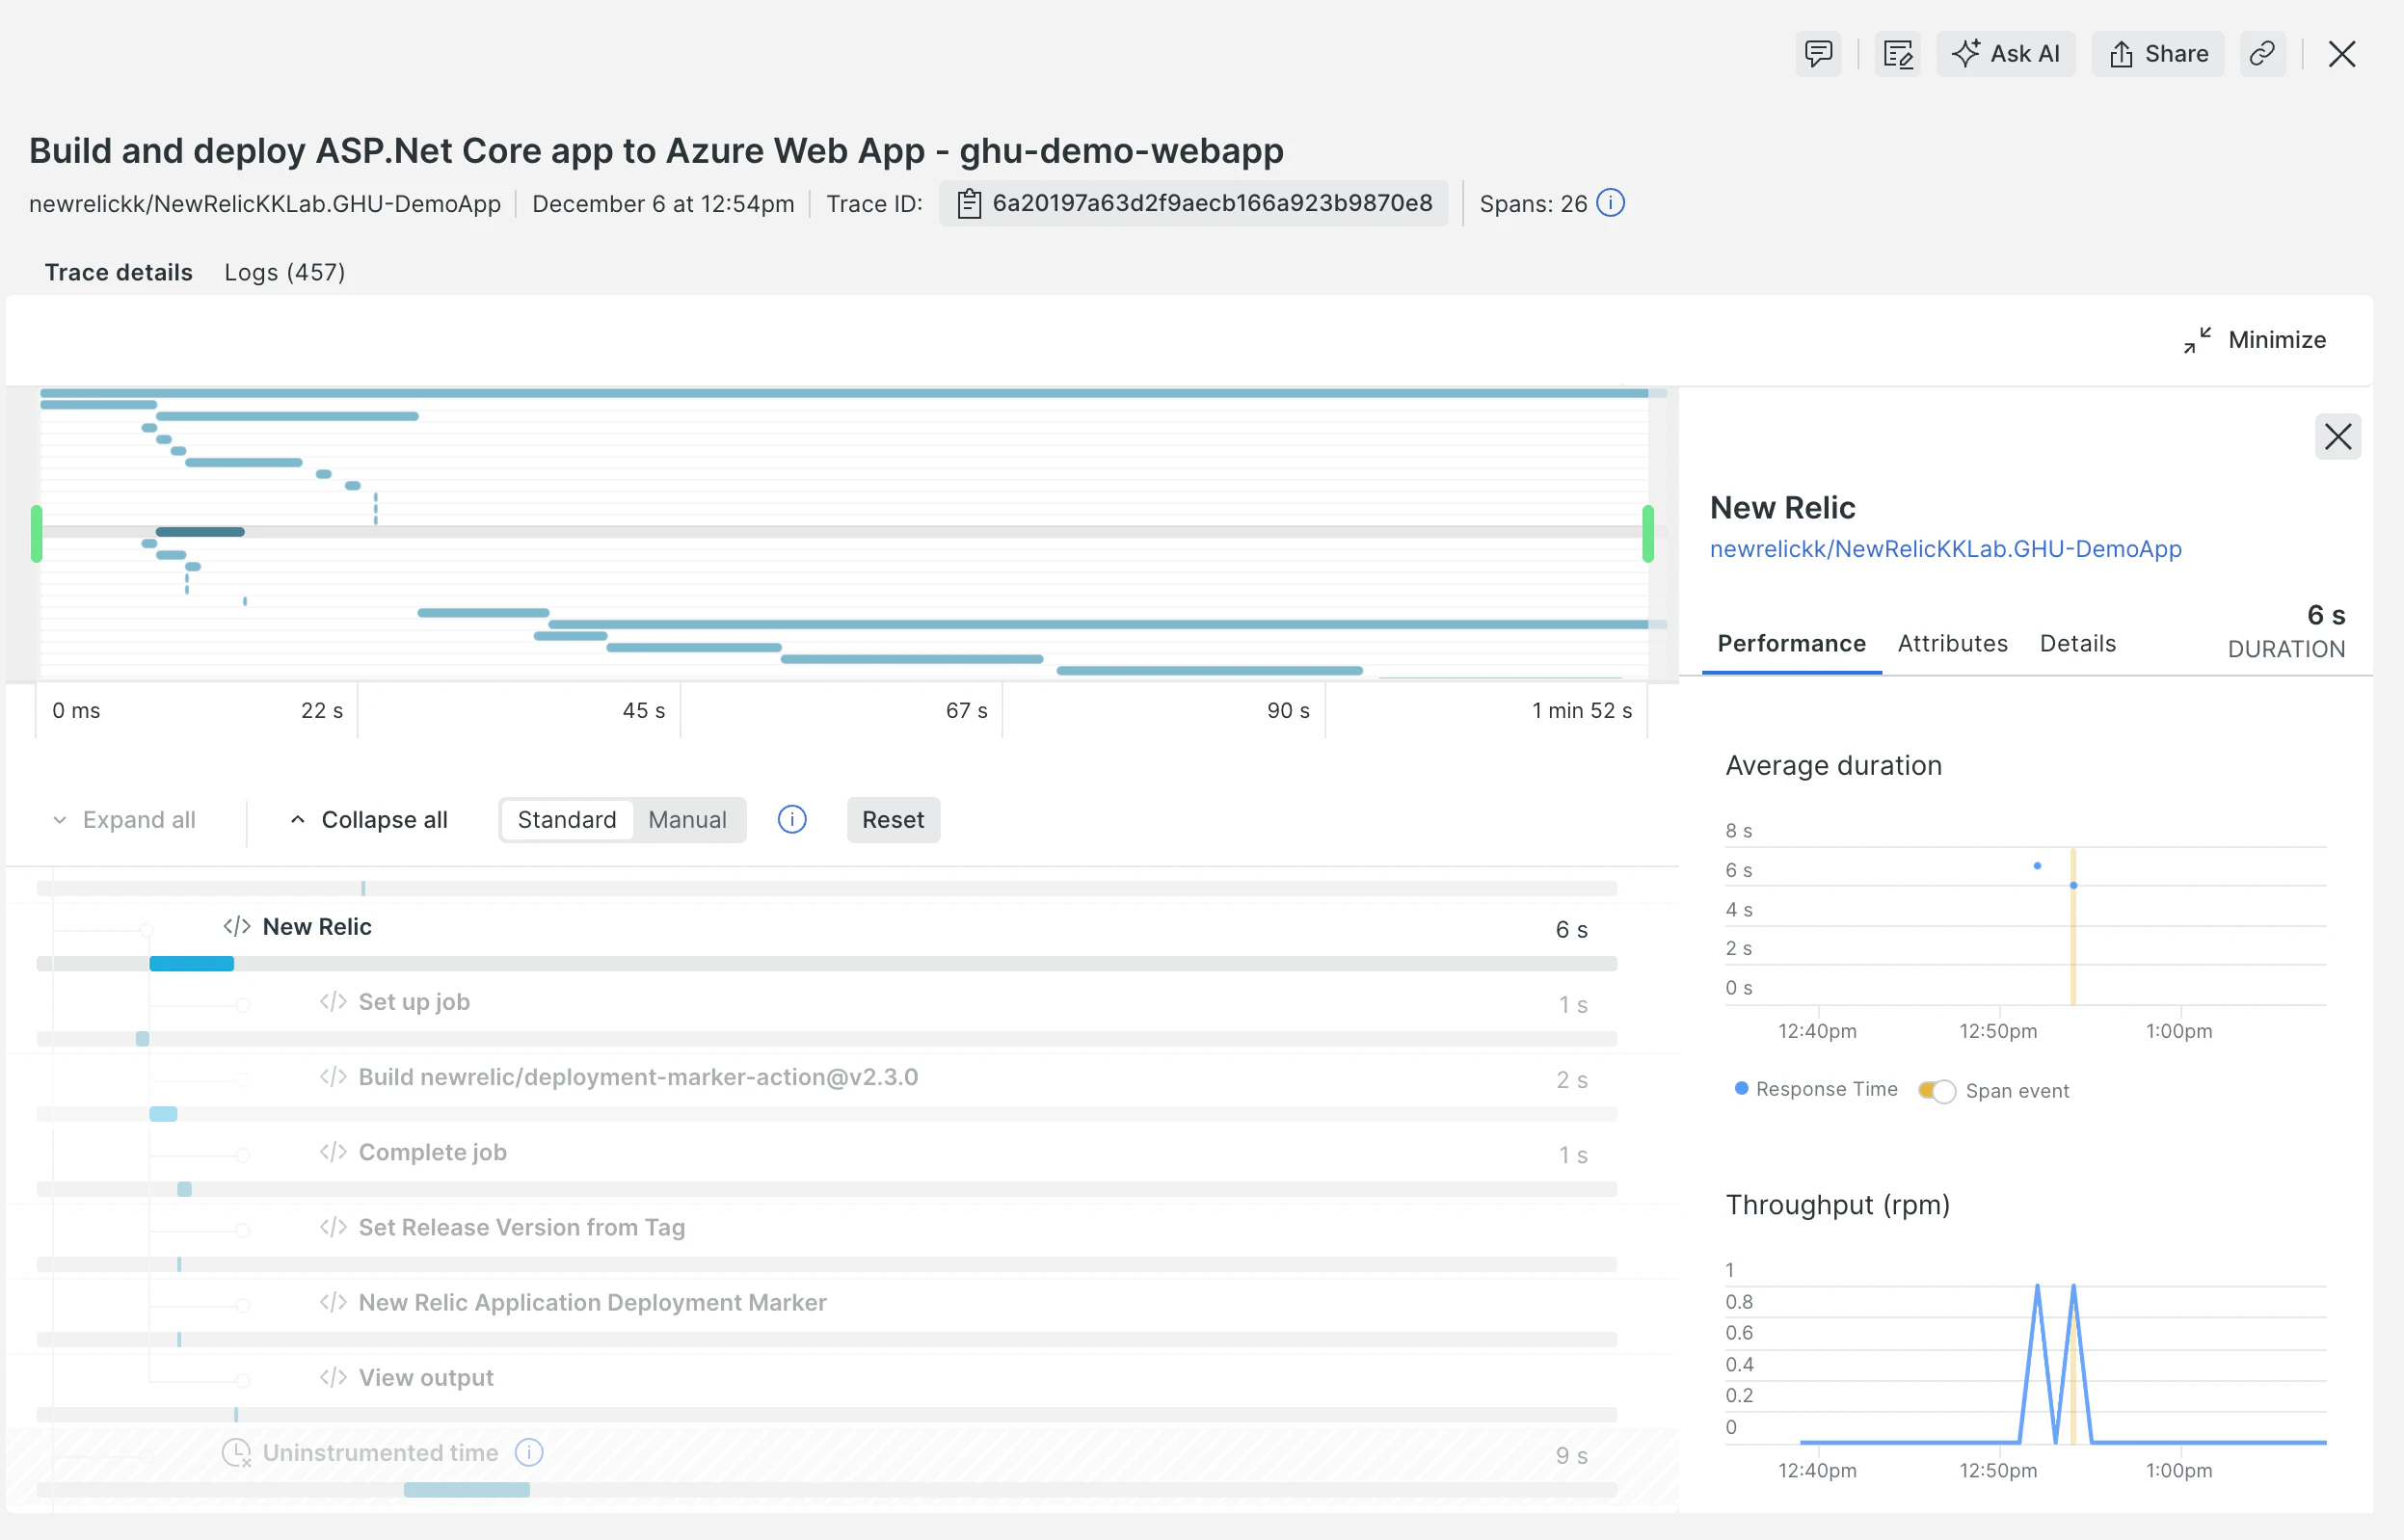Minimize the trace waterfall panel

click(x=2254, y=340)
